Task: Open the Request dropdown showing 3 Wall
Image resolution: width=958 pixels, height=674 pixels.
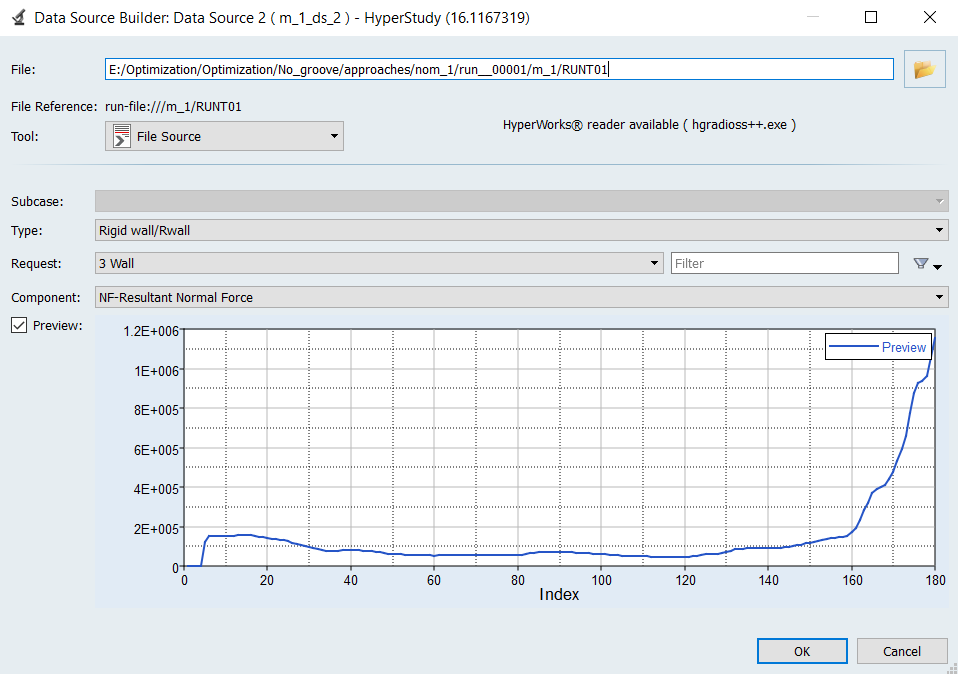Action: pyautogui.click(x=379, y=263)
